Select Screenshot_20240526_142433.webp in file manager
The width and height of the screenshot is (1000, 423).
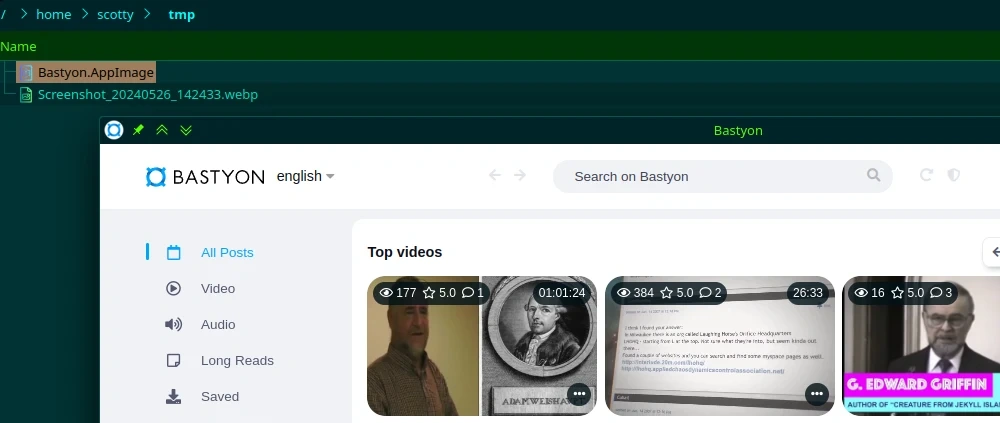148,95
